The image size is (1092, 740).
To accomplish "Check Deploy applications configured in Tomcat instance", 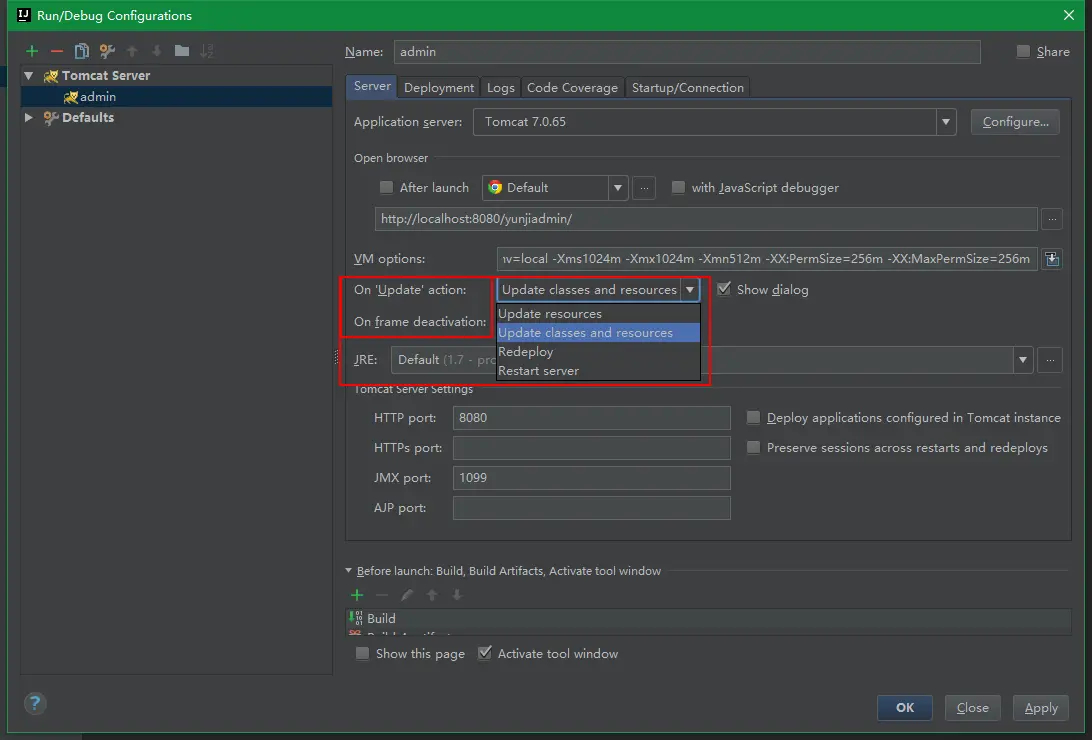I will pyautogui.click(x=753, y=417).
